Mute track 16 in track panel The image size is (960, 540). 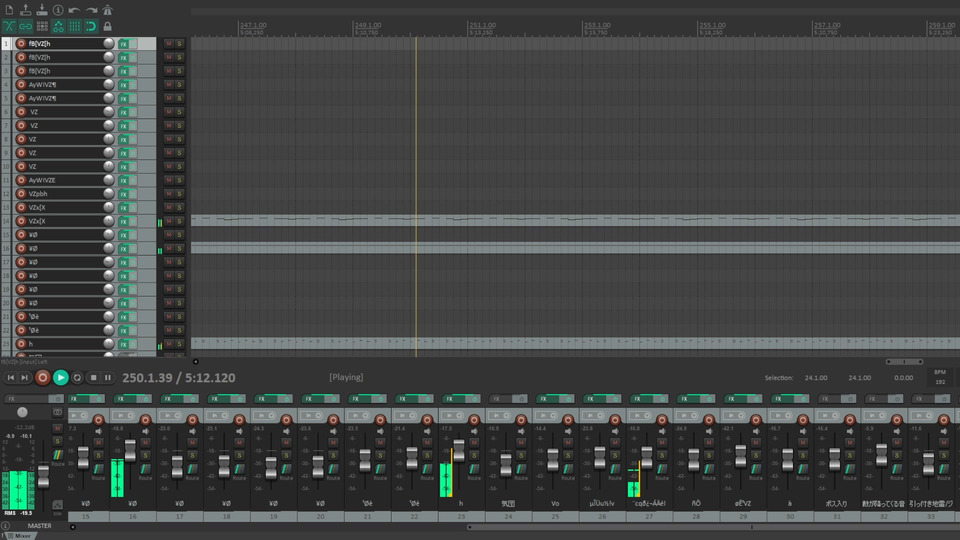168,248
